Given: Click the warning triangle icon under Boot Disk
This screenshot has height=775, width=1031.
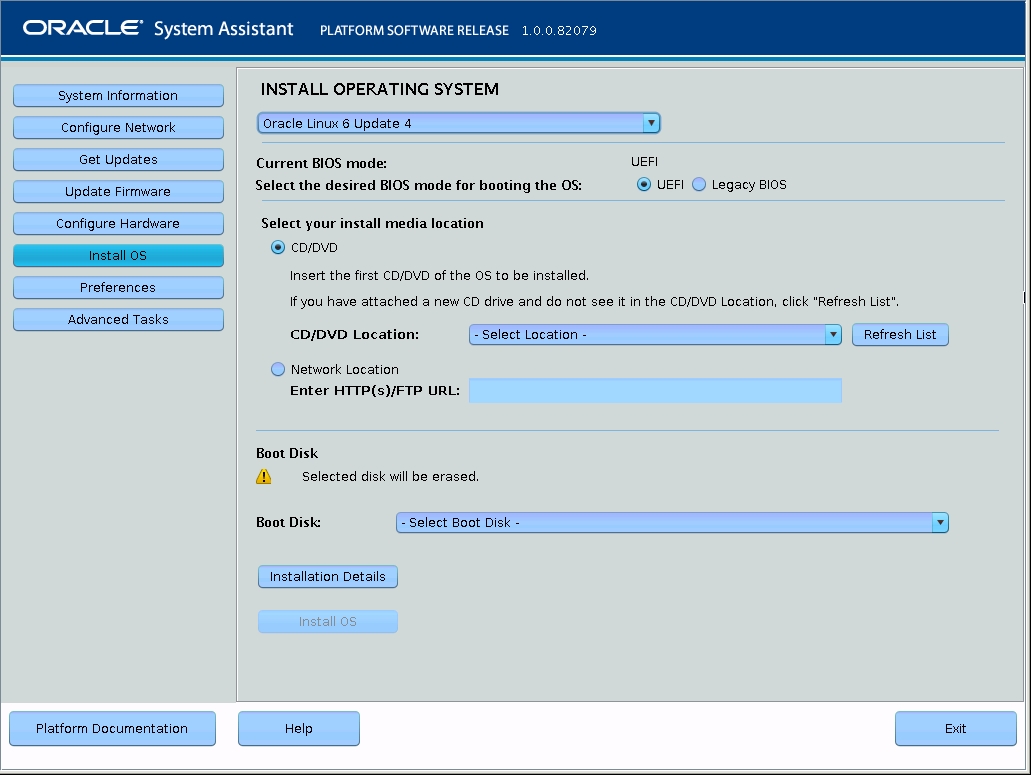Looking at the screenshot, I should pyautogui.click(x=264, y=477).
